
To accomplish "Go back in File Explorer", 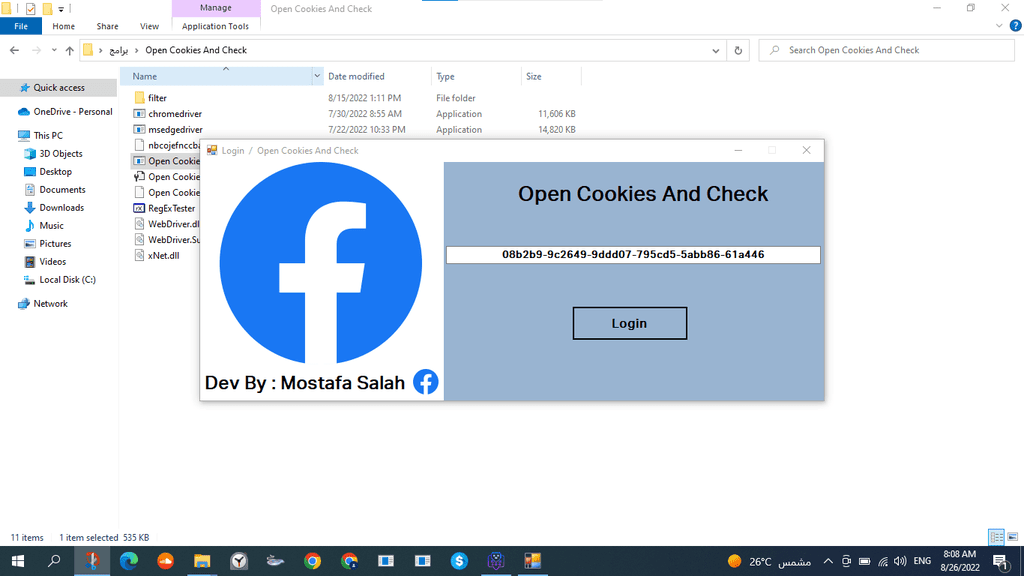I will pyautogui.click(x=14, y=50).
